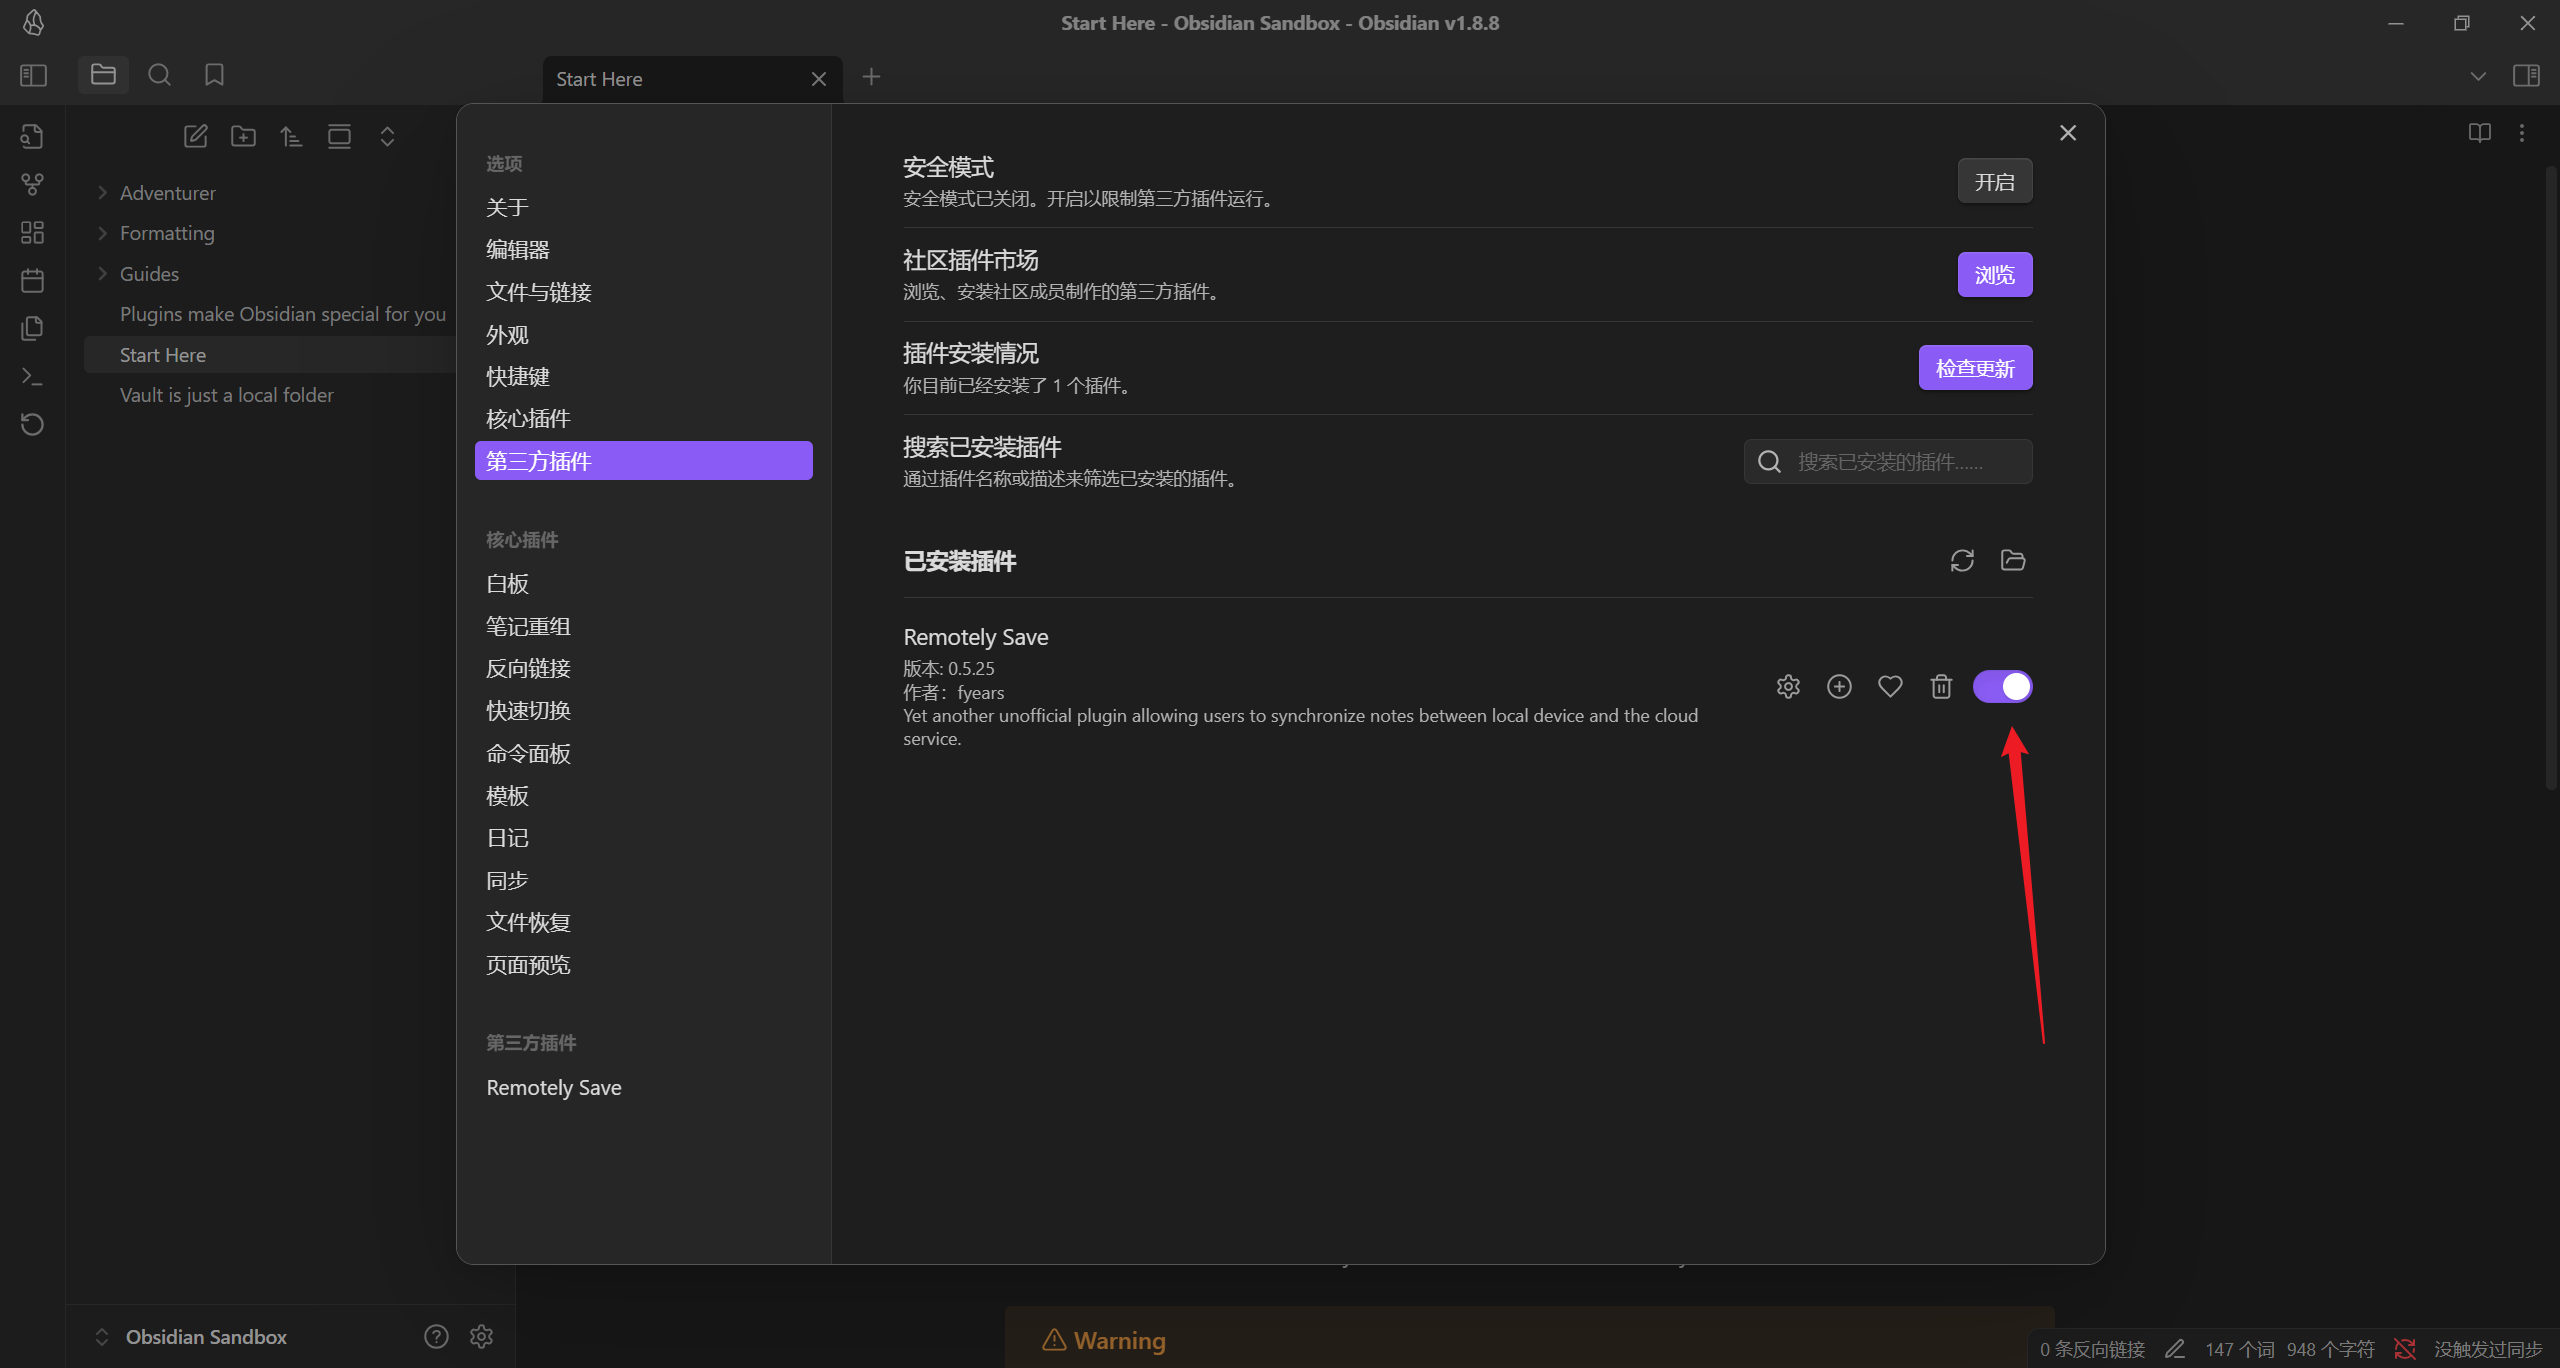Open the plugins folder icon
The height and width of the screenshot is (1368, 2560).
[2013, 560]
